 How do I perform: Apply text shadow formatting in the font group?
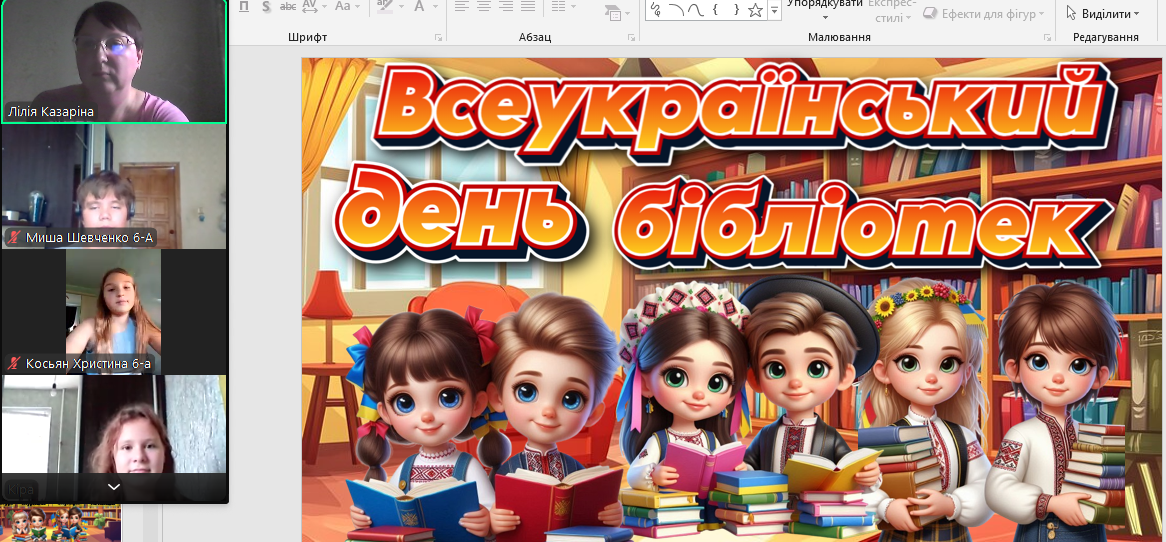266,7
